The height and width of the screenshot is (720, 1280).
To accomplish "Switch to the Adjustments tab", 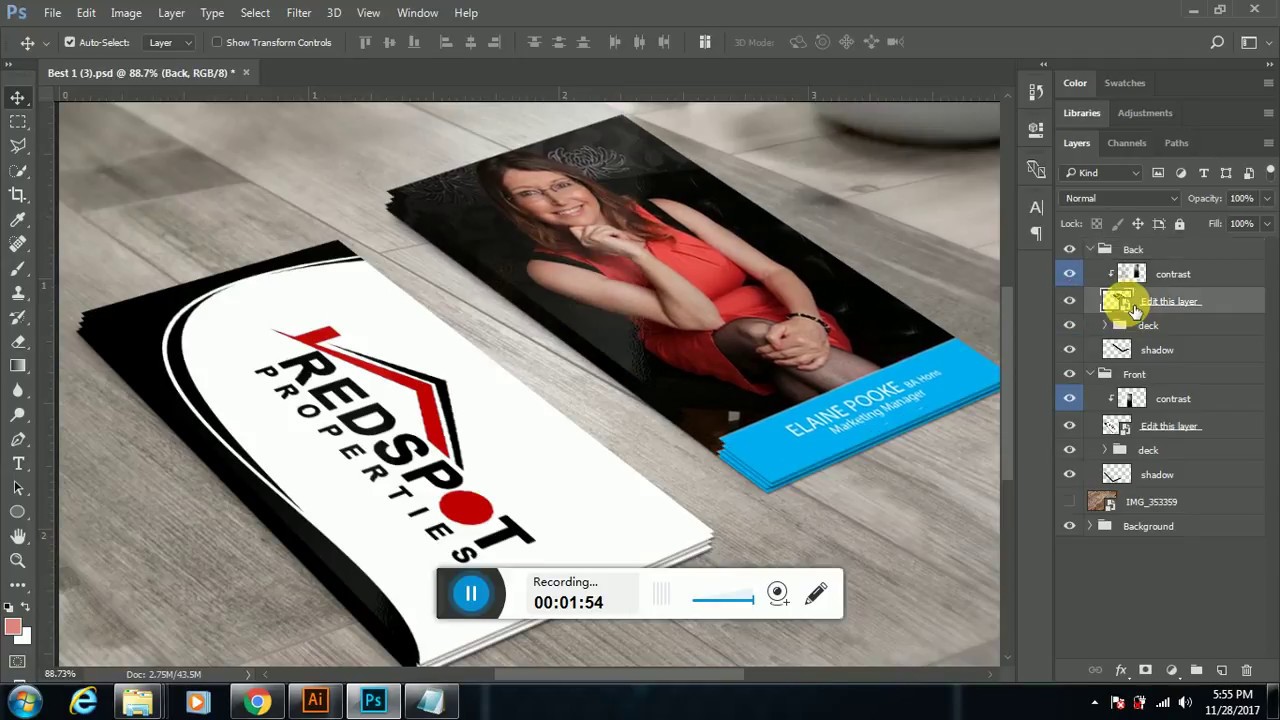I will point(1145,113).
